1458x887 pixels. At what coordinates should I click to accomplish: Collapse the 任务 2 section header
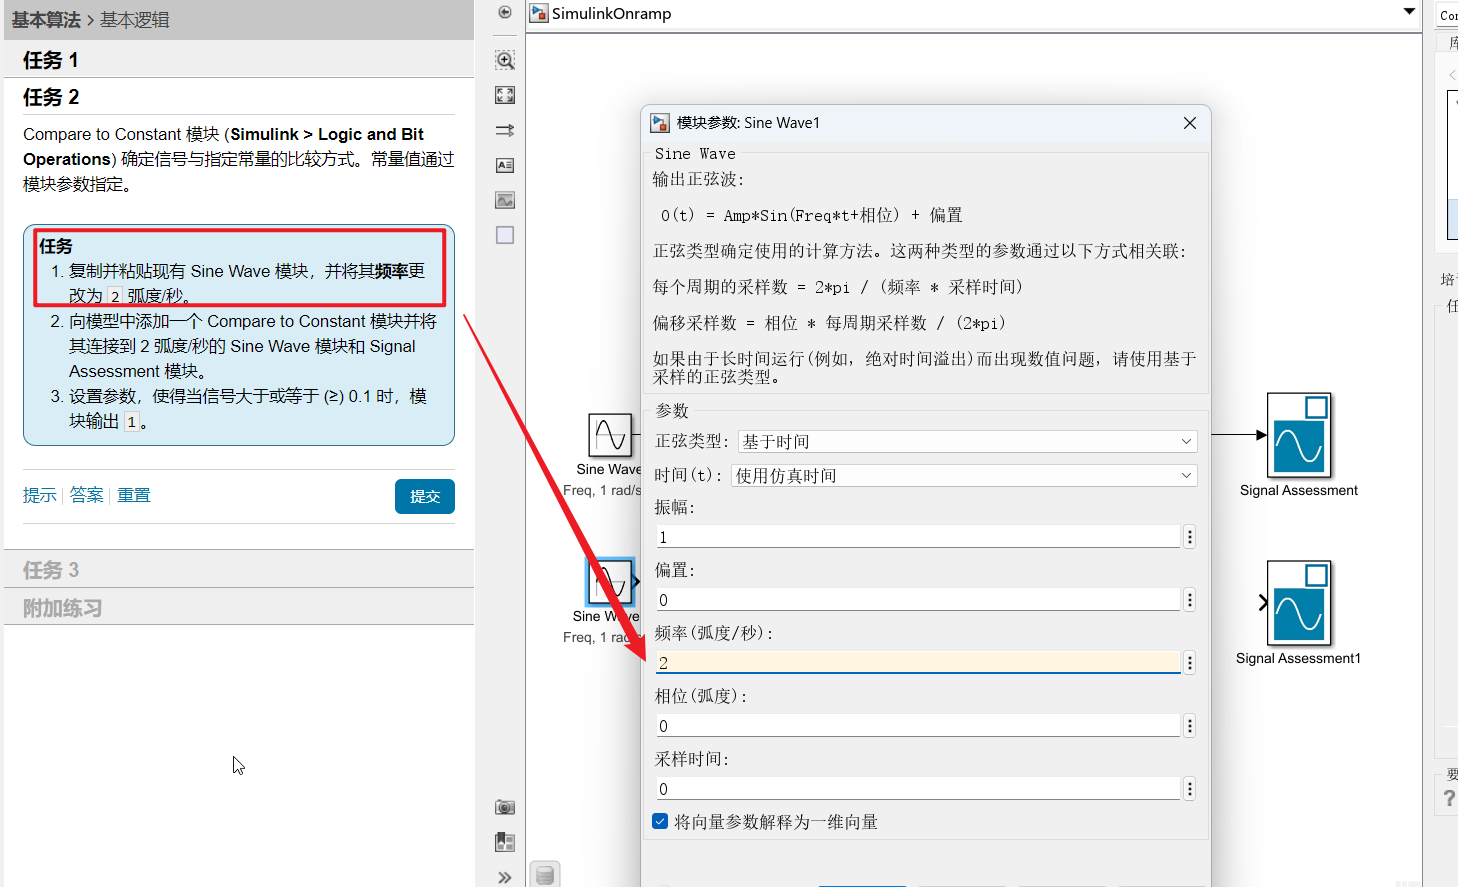tap(239, 97)
